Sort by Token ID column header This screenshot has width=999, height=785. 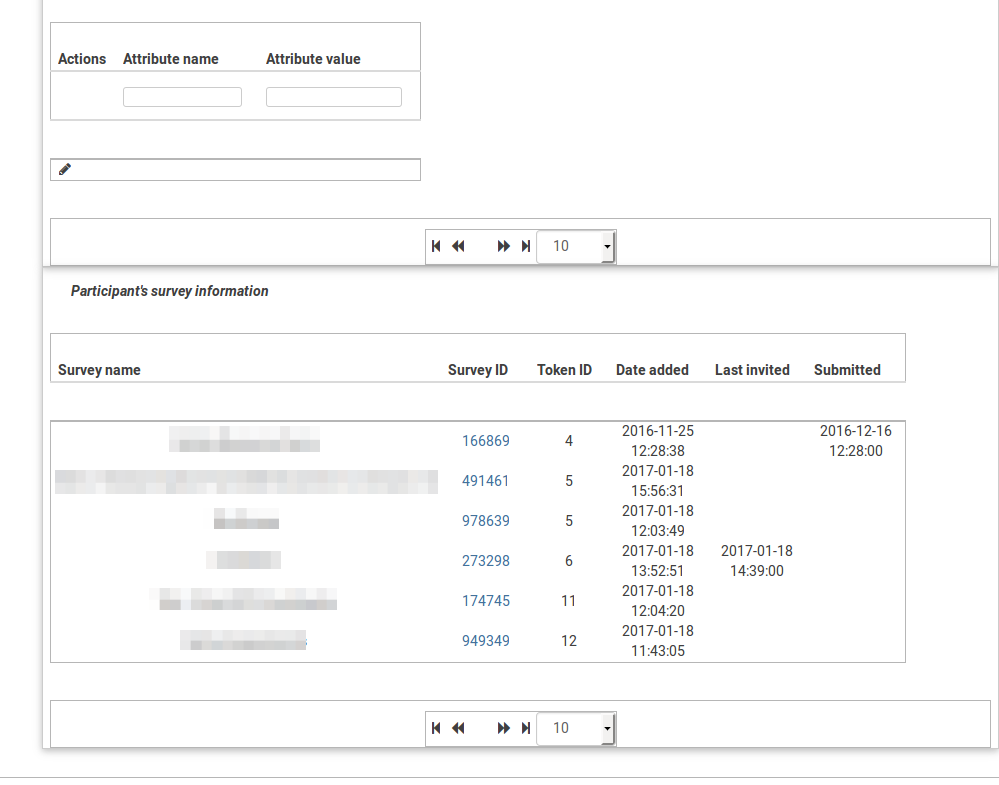(x=564, y=370)
